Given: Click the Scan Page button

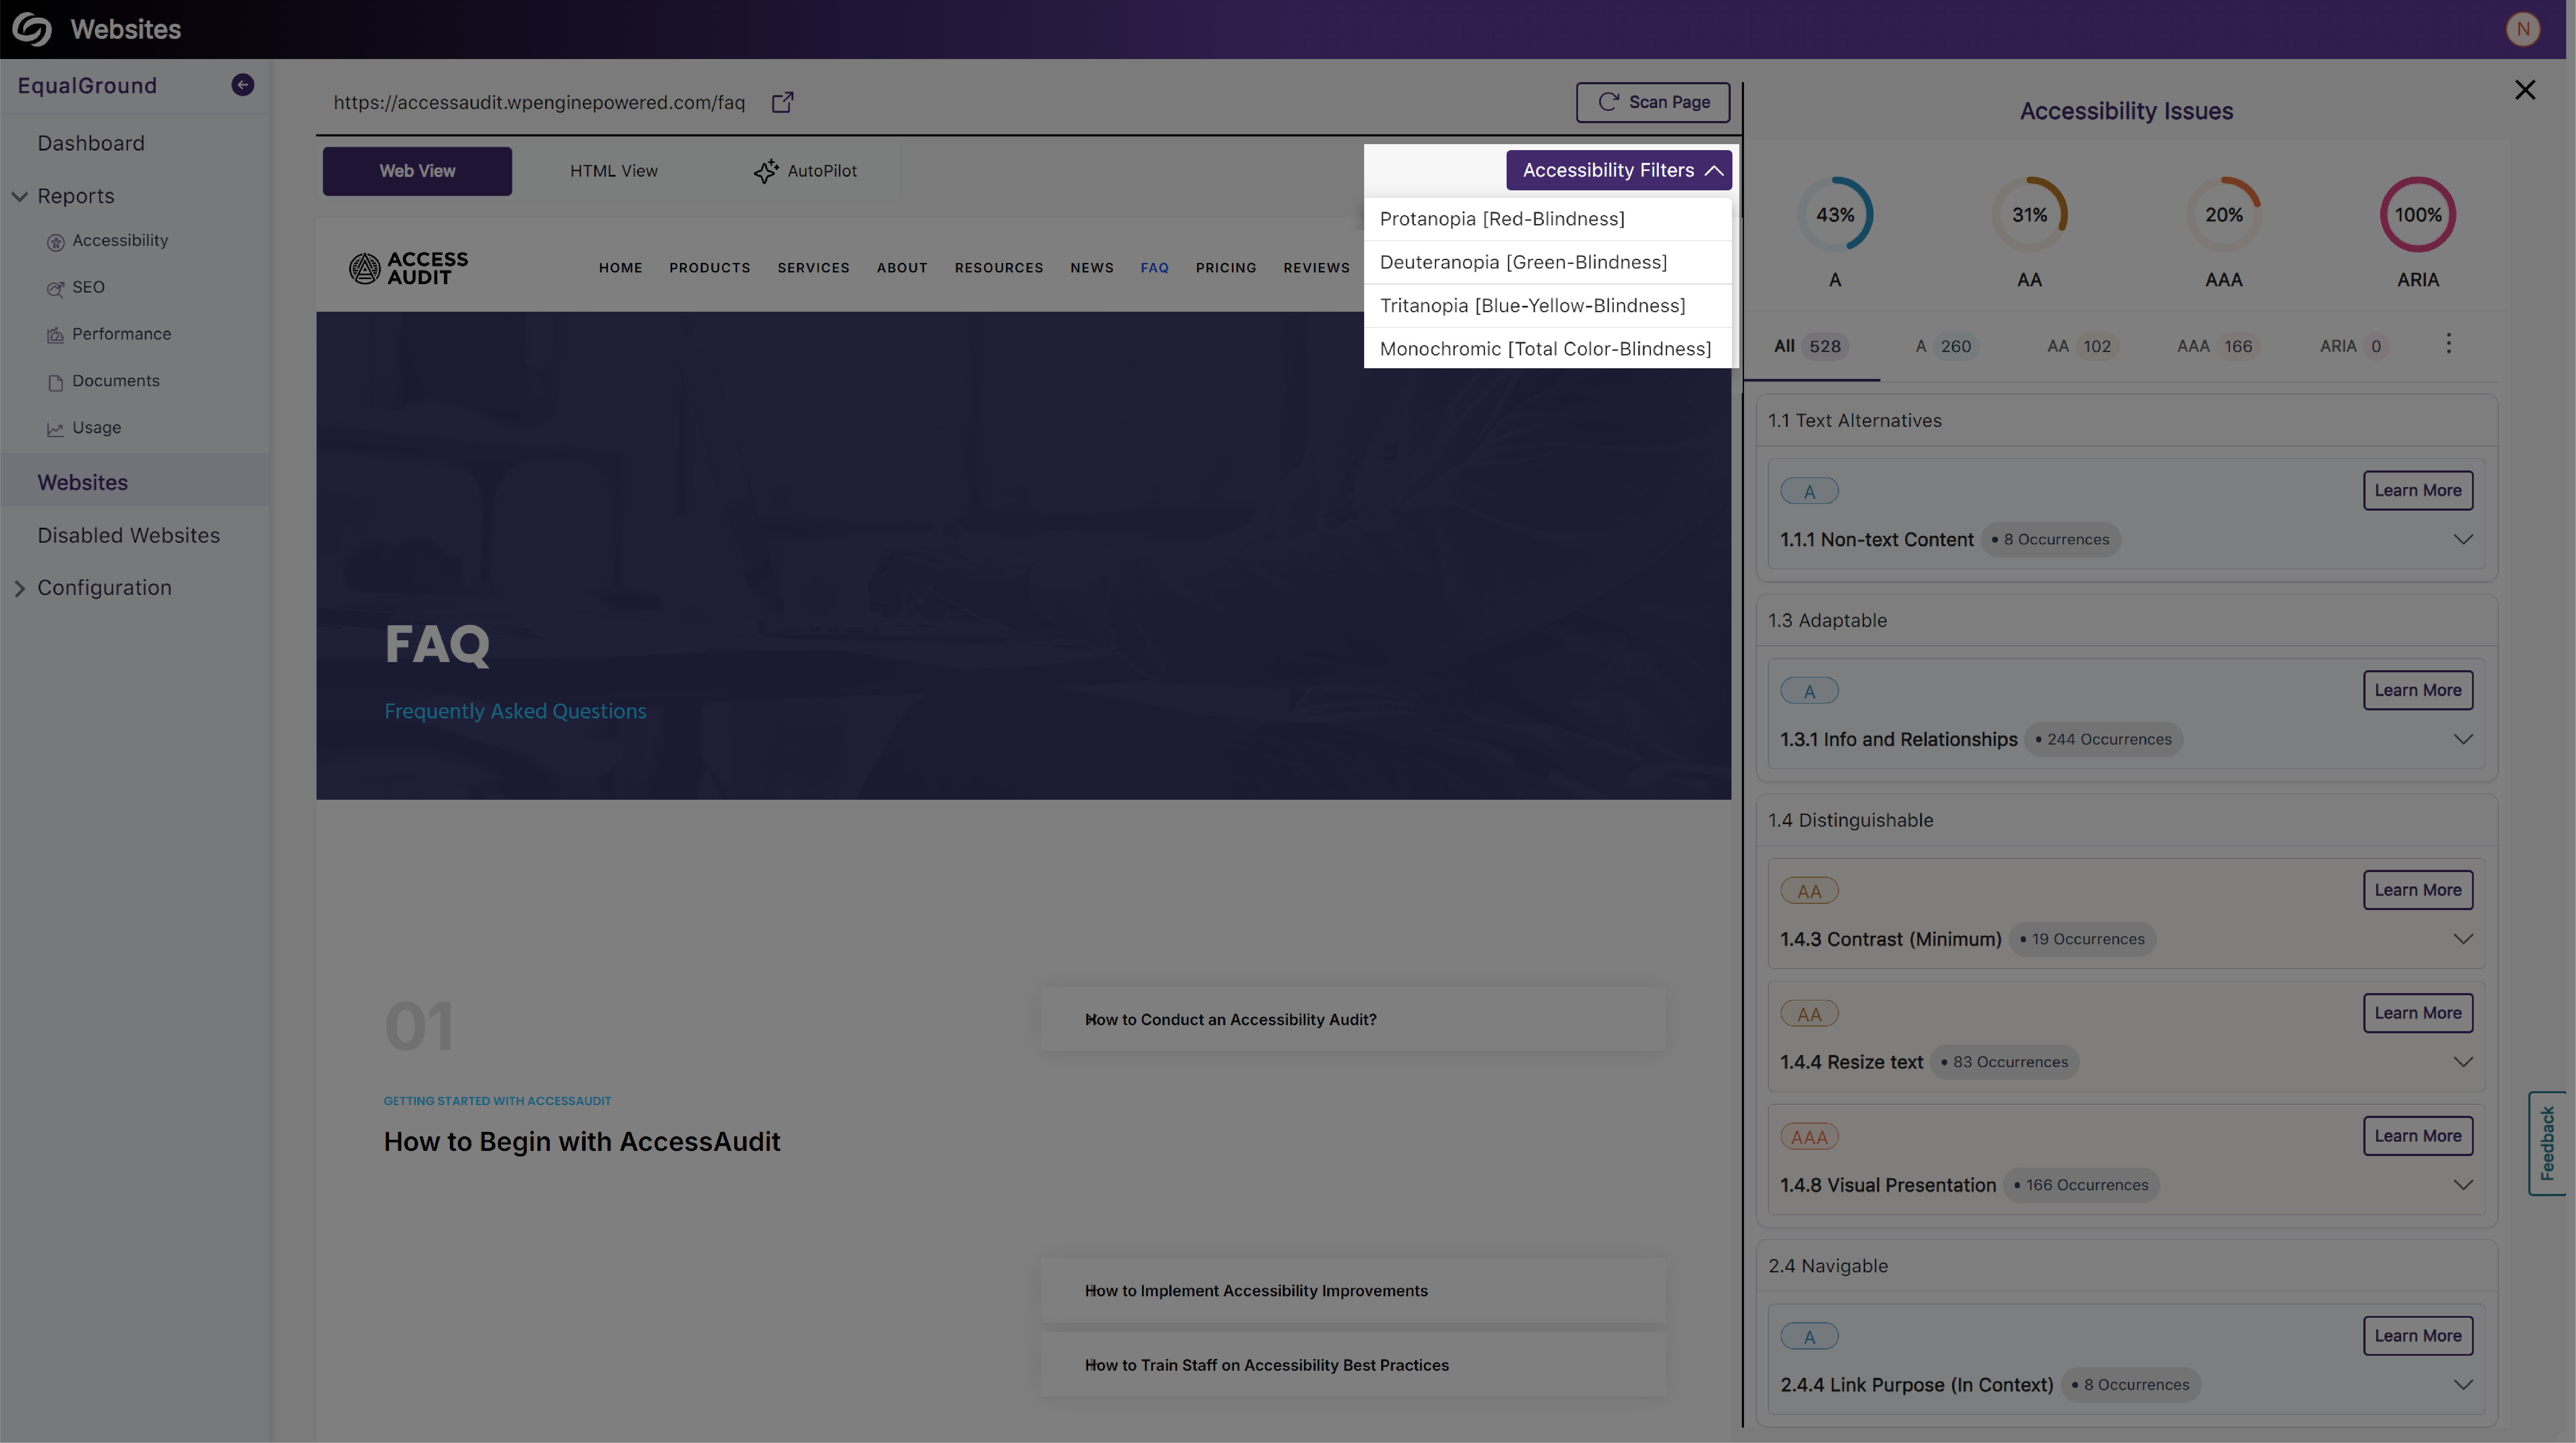Looking at the screenshot, I should point(1653,102).
